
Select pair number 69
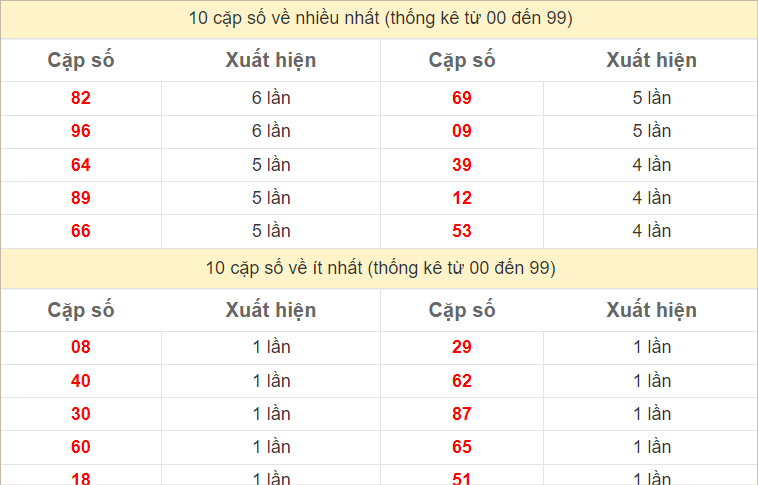[x=462, y=98]
